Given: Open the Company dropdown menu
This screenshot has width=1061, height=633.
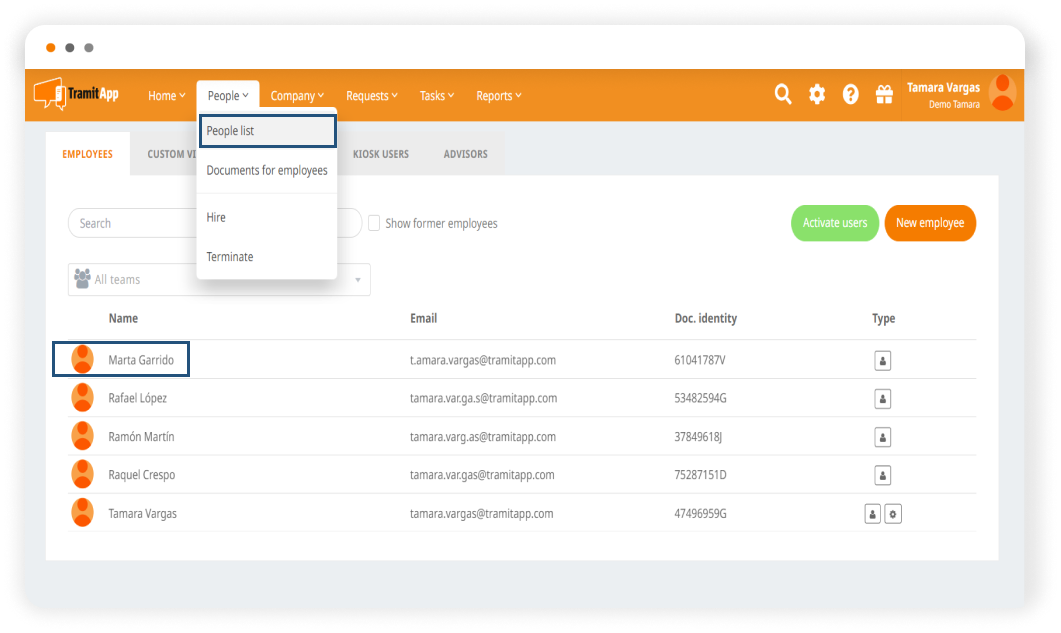Looking at the screenshot, I should [297, 96].
